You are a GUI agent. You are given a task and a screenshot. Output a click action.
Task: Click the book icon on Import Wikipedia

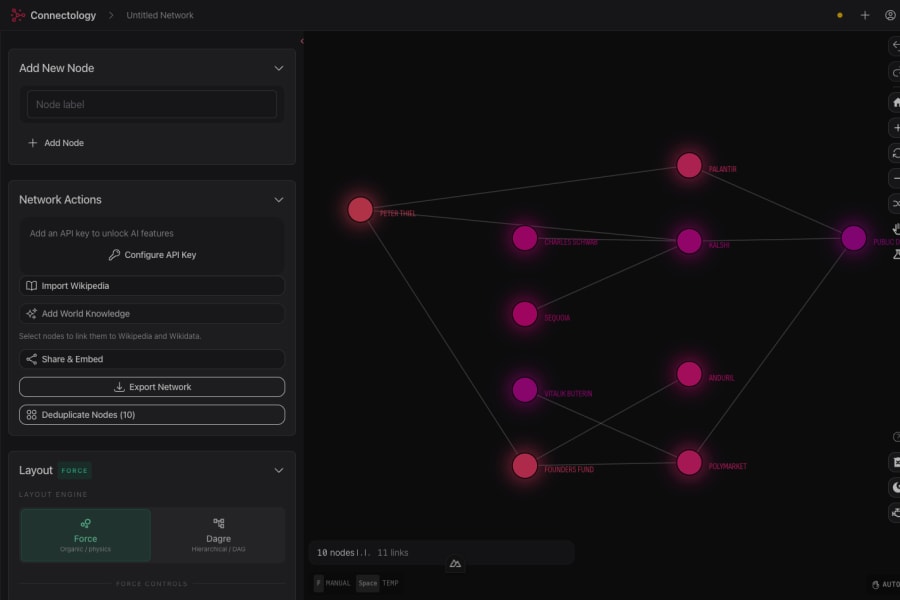pos(32,286)
